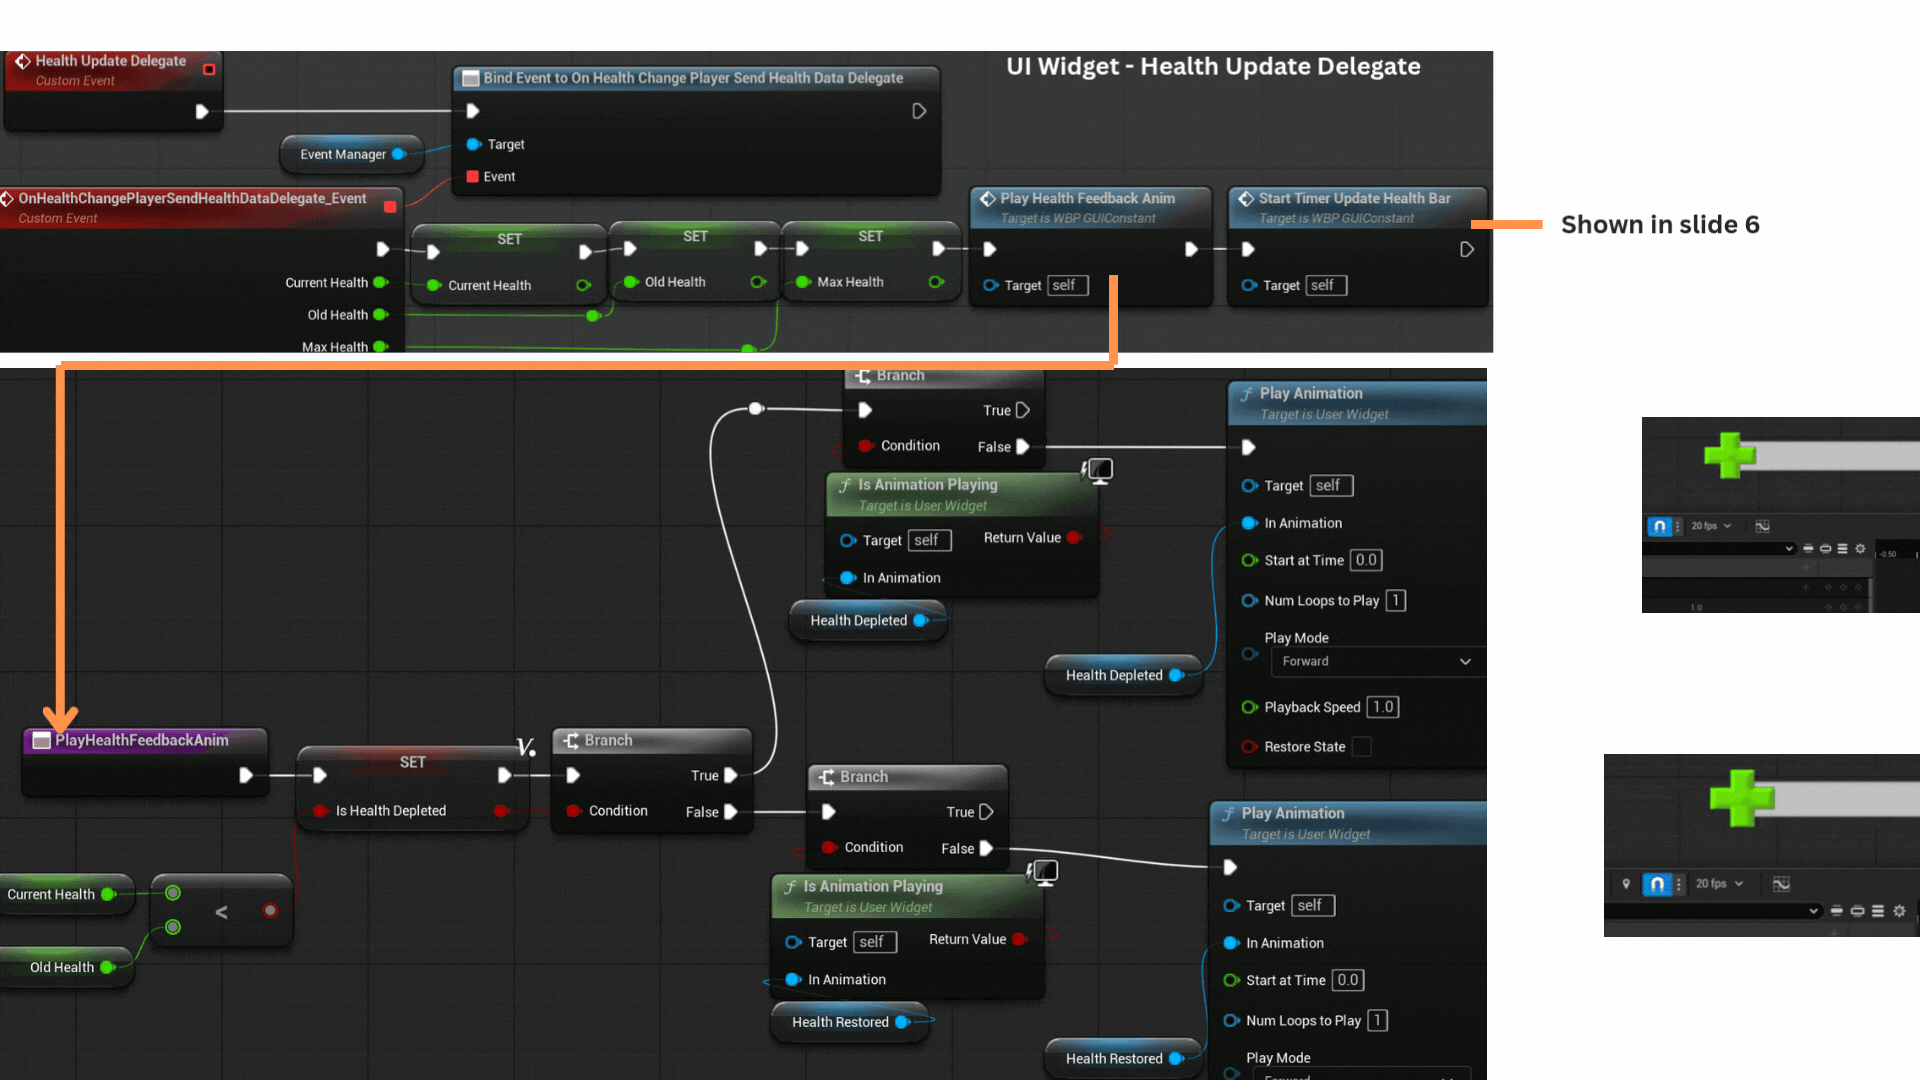The height and width of the screenshot is (1080, 1920).
Task: Click the marker pin icon in sequencer toolbar
Action: click(x=1626, y=884)
